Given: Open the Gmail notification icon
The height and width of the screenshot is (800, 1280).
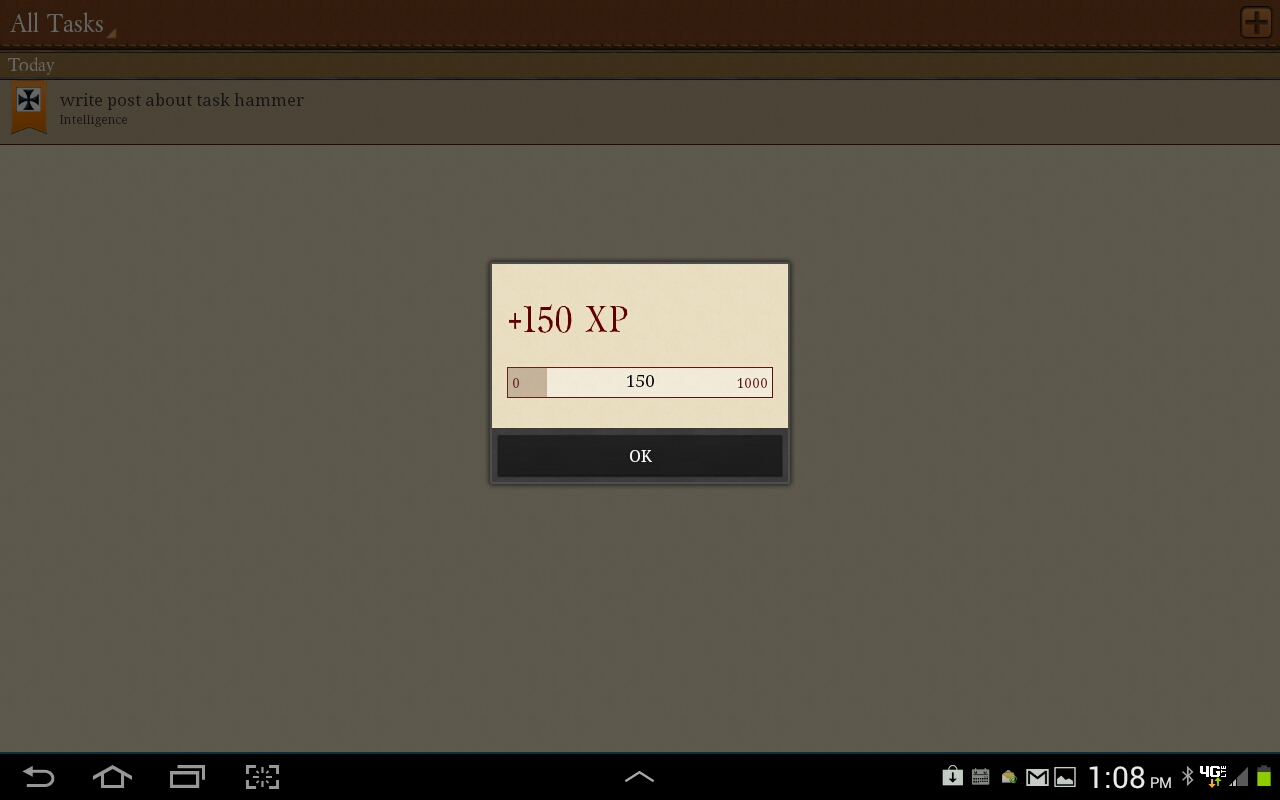Looking at the screenshot, I should tap(1037, 777).
